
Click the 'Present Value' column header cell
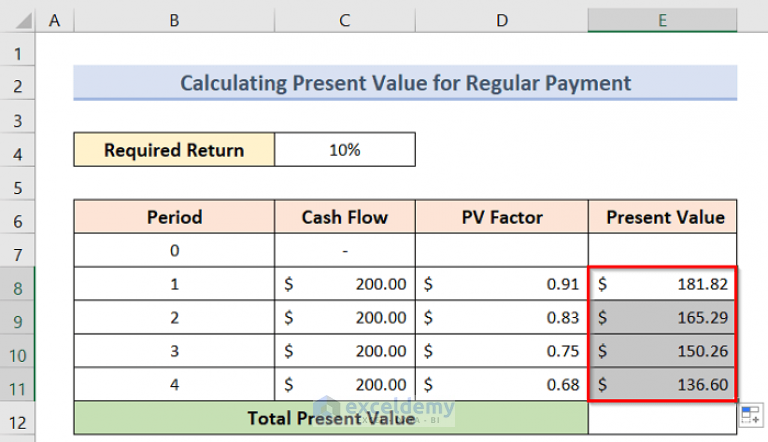662,217
